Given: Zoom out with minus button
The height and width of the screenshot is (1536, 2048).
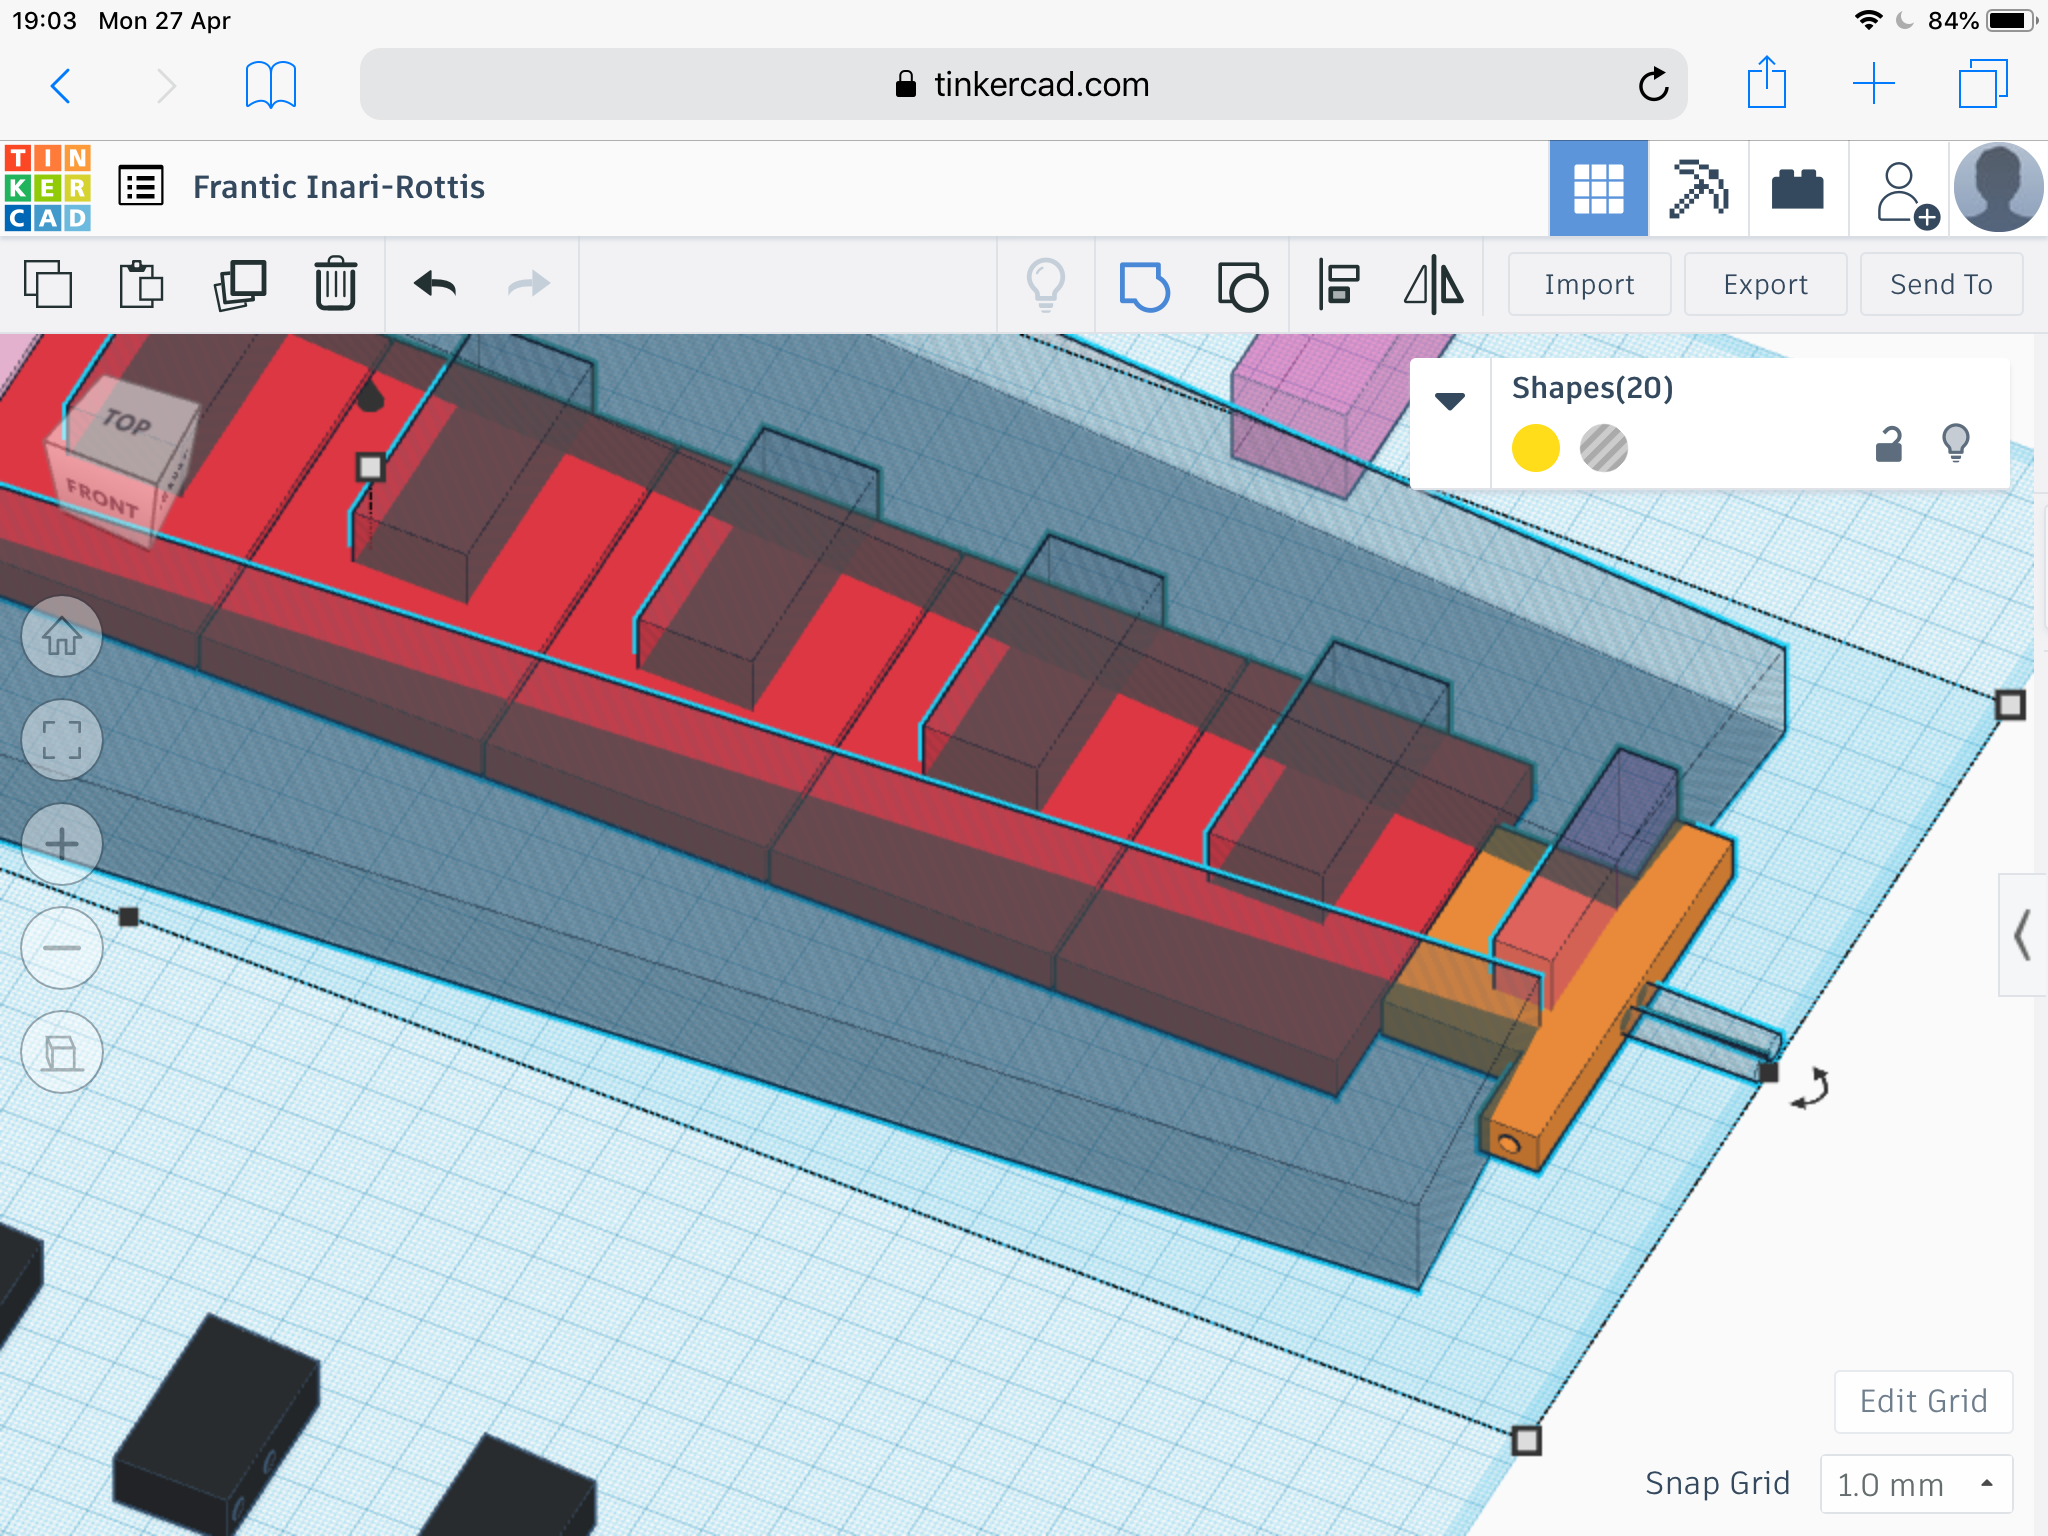Looking at the screenshot, I should [x=62, y=948].
